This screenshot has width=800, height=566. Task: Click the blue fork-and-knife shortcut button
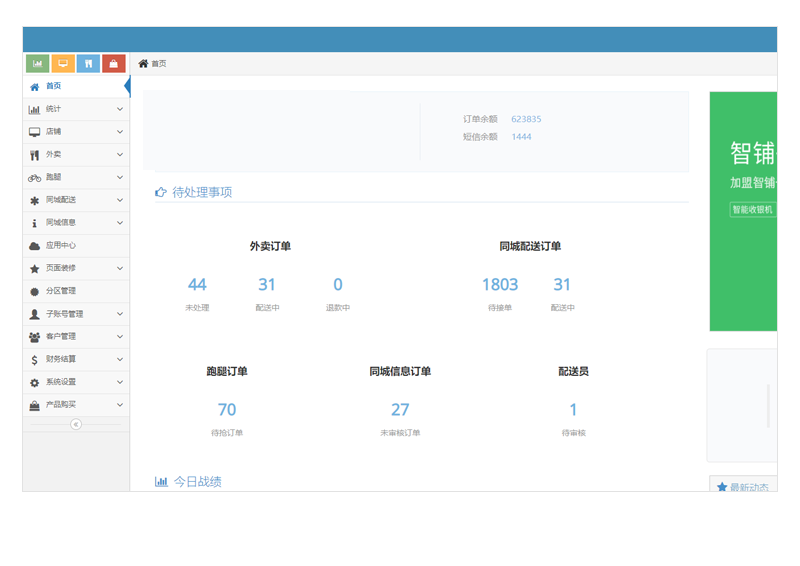tap(88, 64)
